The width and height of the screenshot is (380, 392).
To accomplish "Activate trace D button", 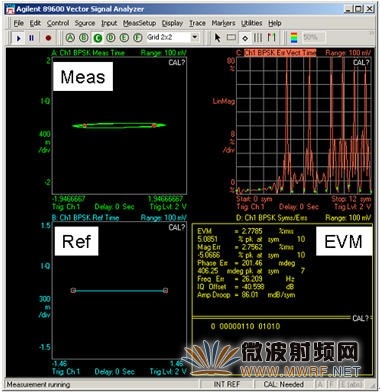I will pyautogui.click(x=110, y=38).
